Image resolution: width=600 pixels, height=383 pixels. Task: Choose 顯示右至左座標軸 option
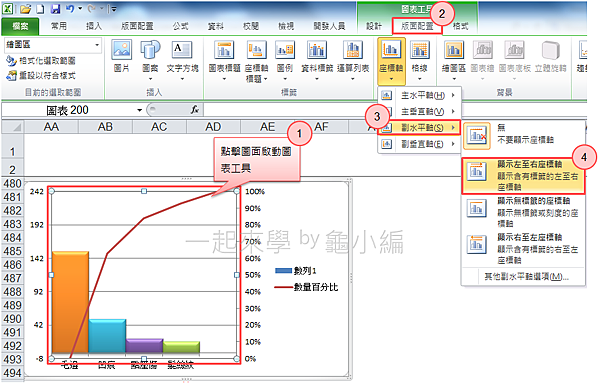(x=523, y=248)
